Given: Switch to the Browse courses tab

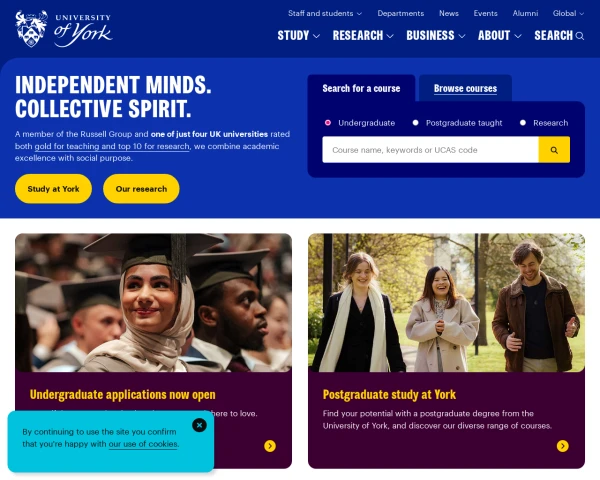Looking at the screenshot, I should [x=465, y=88].
